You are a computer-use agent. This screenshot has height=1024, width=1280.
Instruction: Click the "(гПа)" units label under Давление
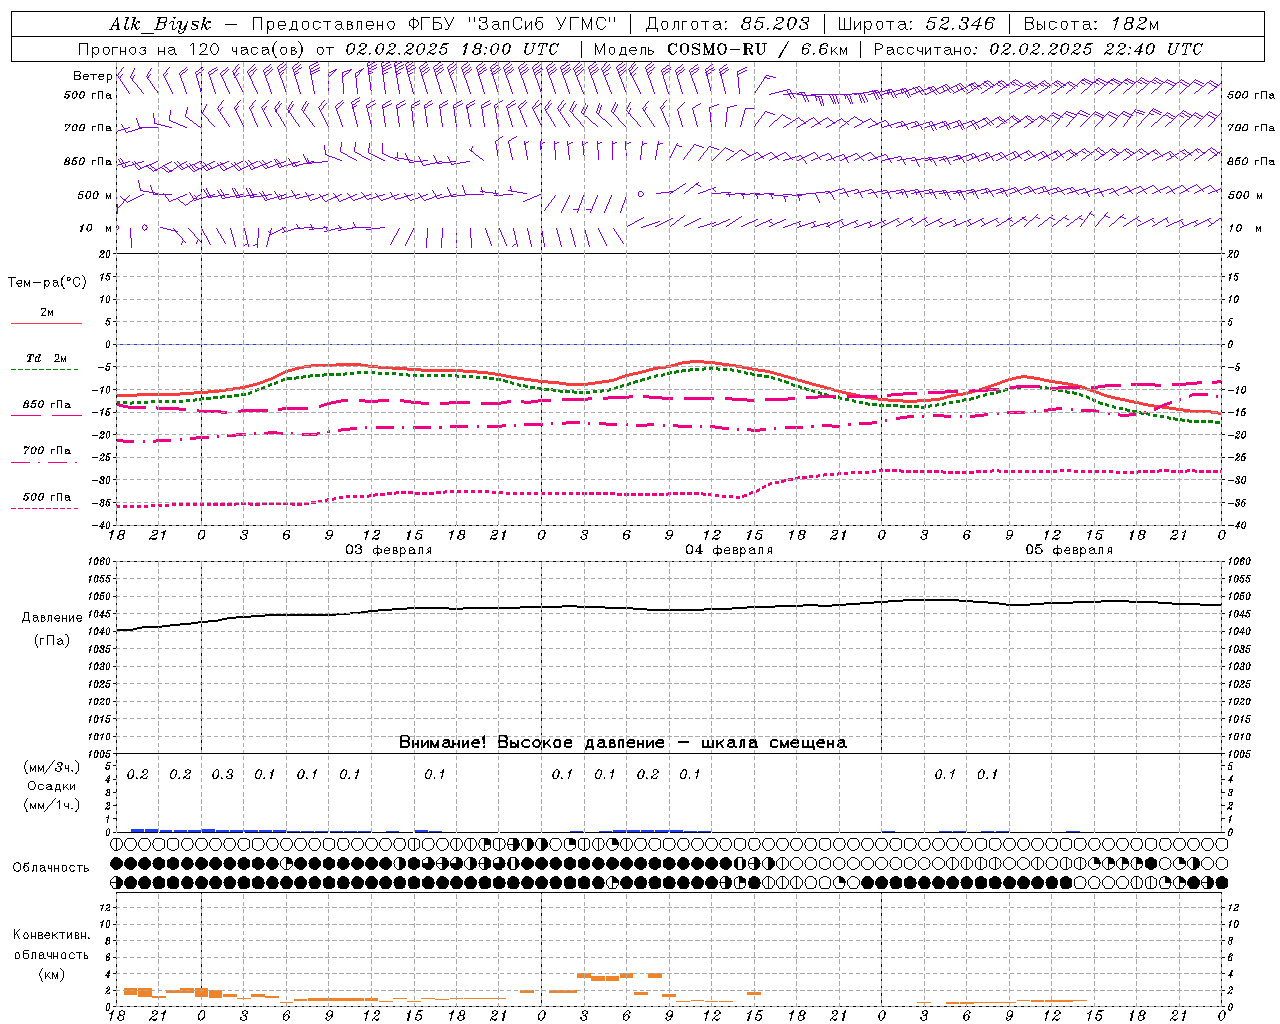click(x=51, y=641)
